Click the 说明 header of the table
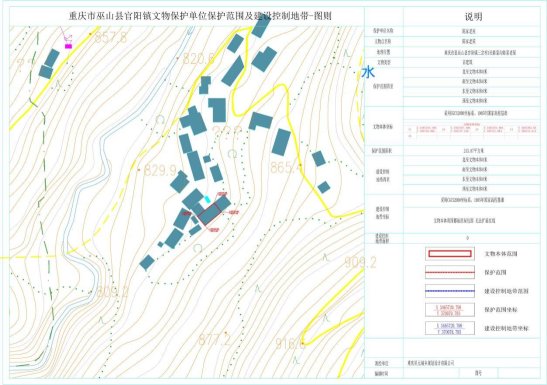The width and height of the screenshot is (547, 385). [473, 16]
